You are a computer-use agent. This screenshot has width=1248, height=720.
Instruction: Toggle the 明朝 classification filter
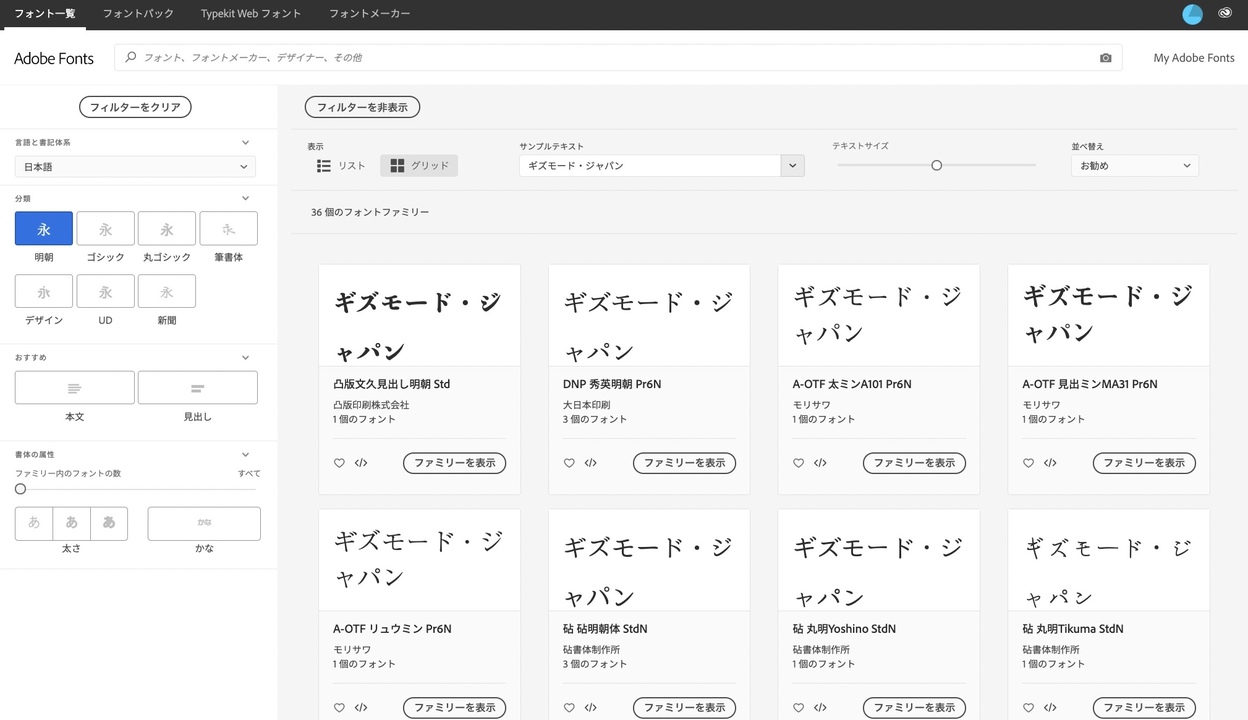pyautogui.click(x=44, y=229)
